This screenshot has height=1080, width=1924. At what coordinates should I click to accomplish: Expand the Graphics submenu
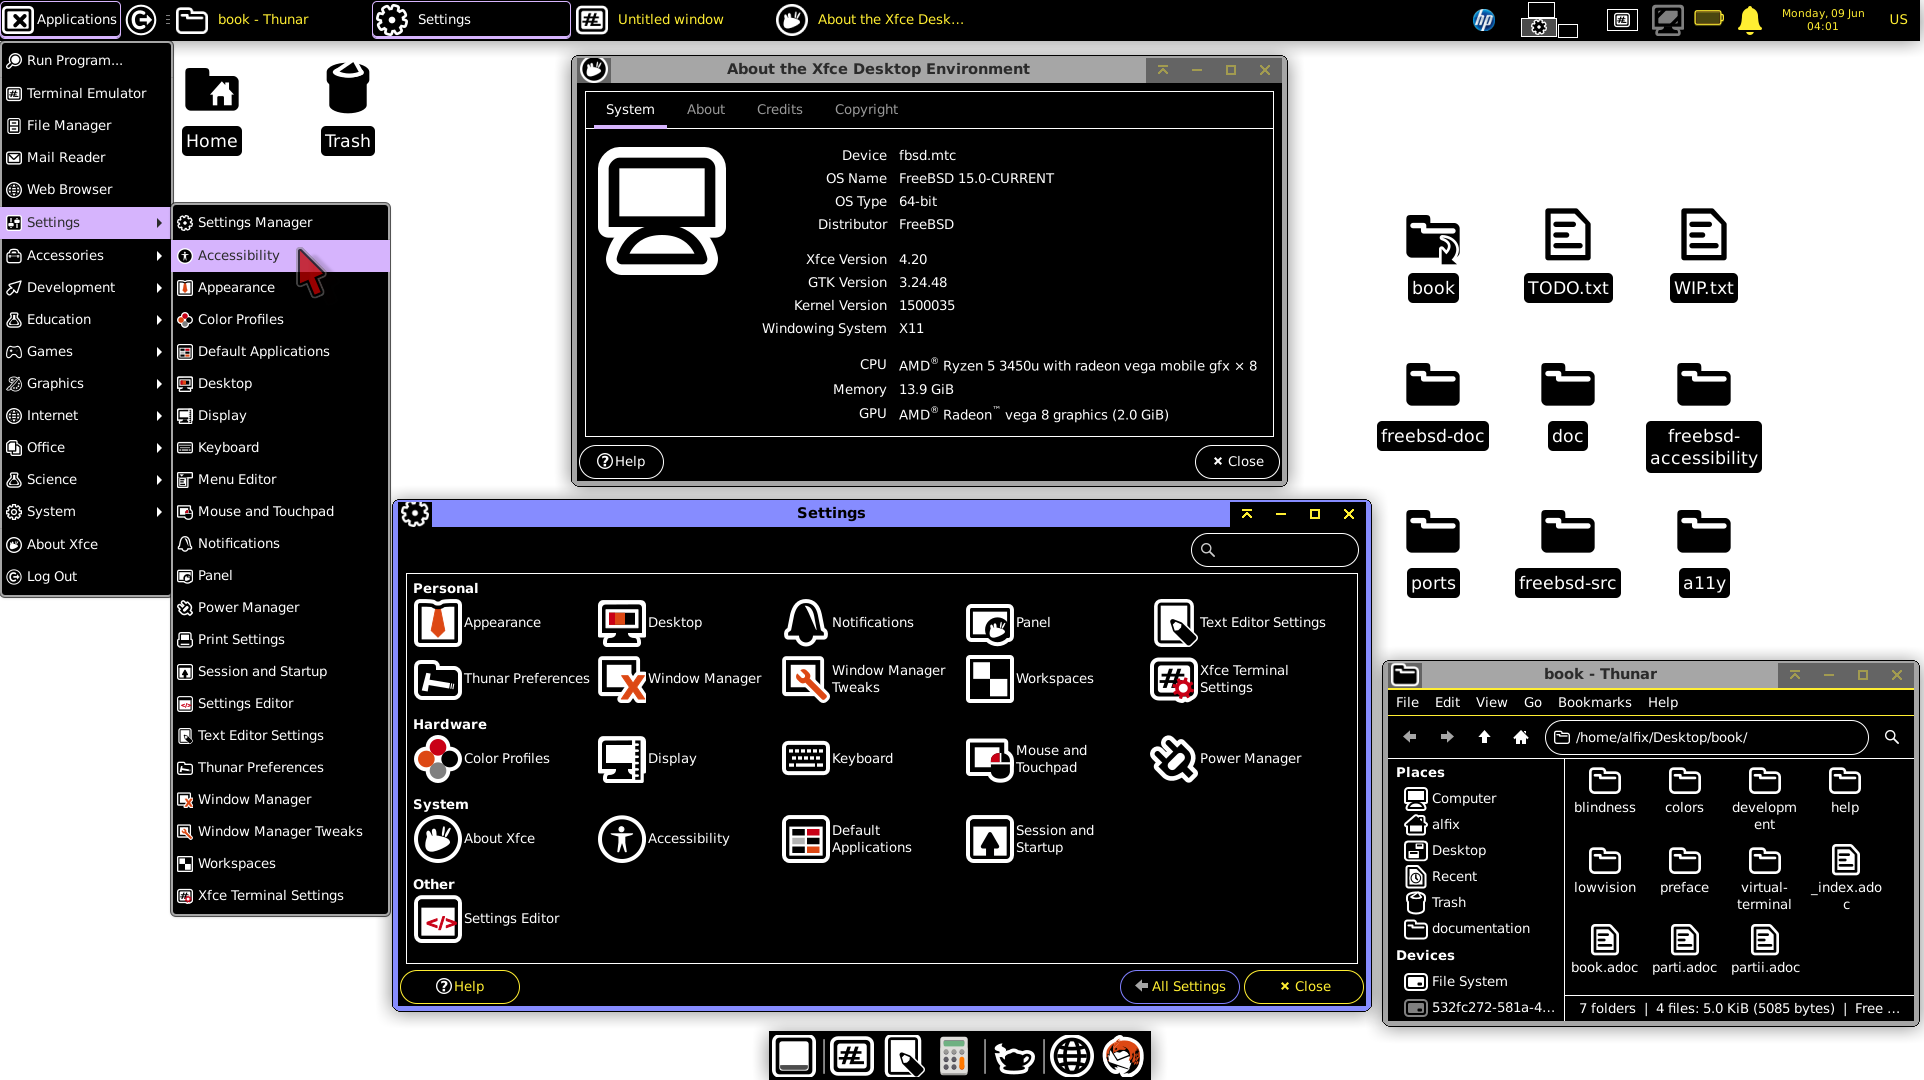[x=86, y=383]
